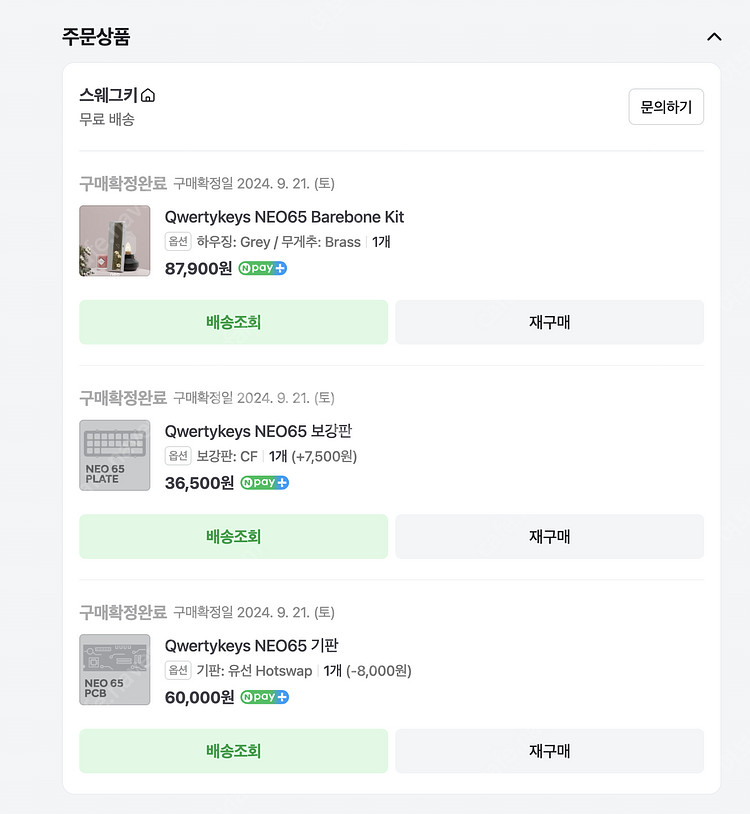This screenshot has height=814, width=750.
Task: Click the 문의하기 button
Action: coord(666,106)
